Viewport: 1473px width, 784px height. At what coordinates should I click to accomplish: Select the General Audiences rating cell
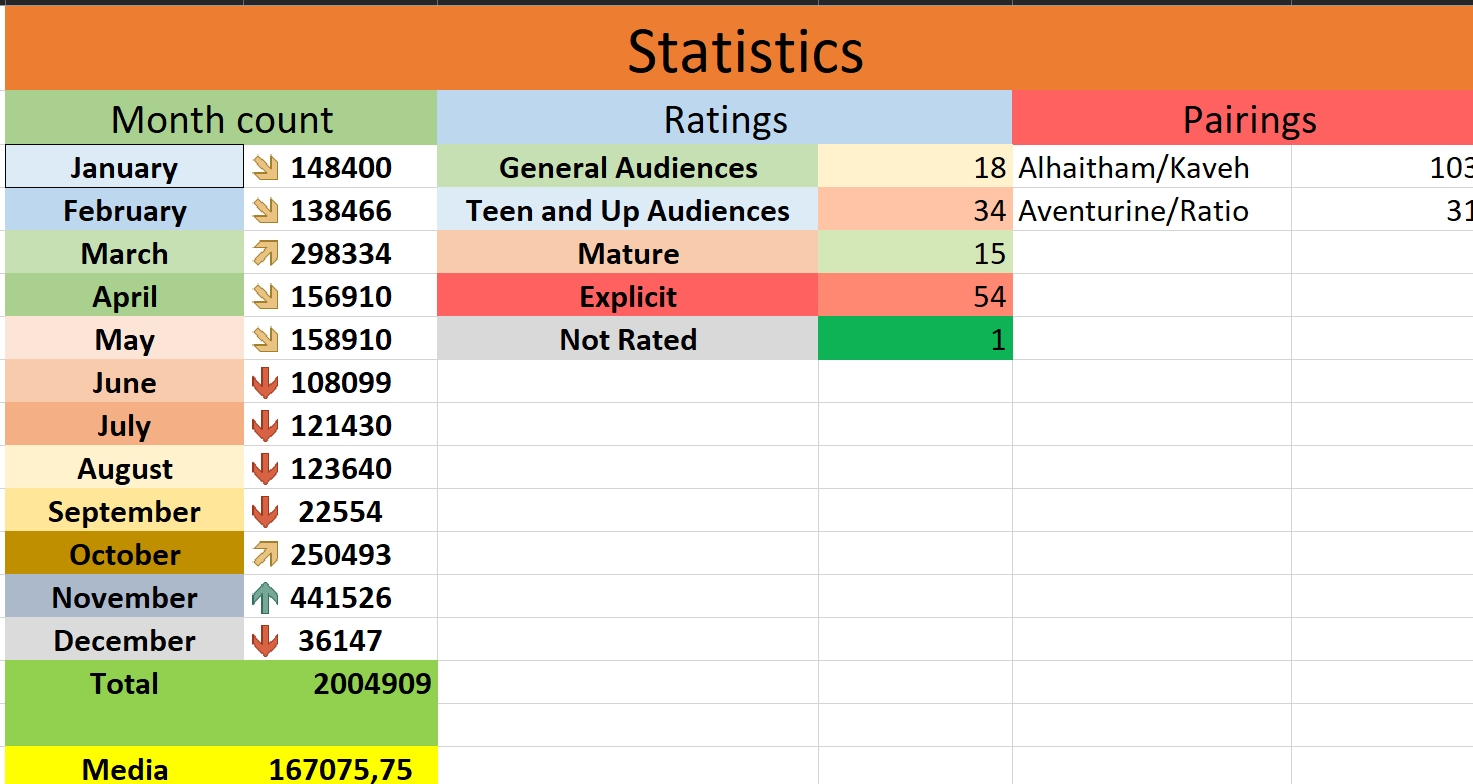[628, 168]
